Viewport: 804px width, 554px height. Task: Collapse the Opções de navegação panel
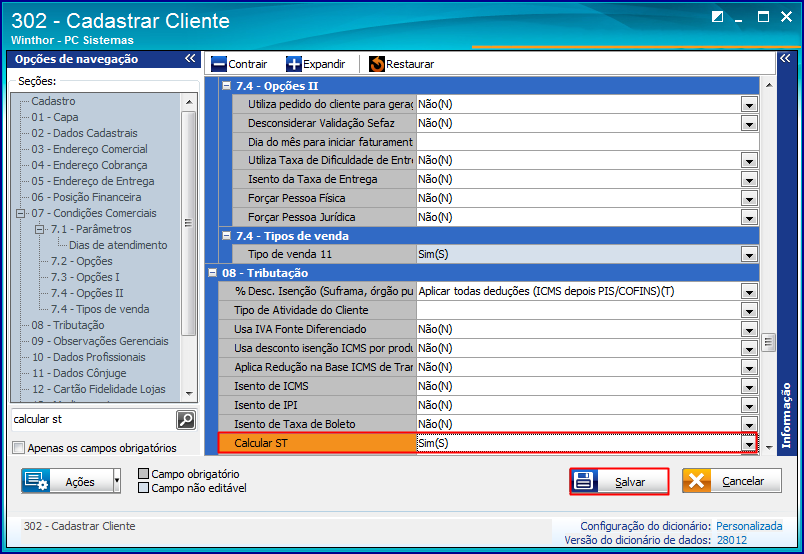point(190,58)
